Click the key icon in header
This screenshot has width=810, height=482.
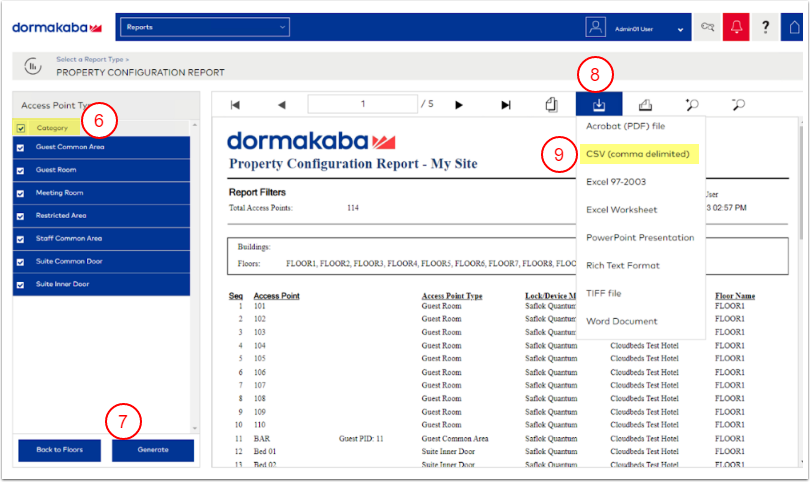coord(705,28)
